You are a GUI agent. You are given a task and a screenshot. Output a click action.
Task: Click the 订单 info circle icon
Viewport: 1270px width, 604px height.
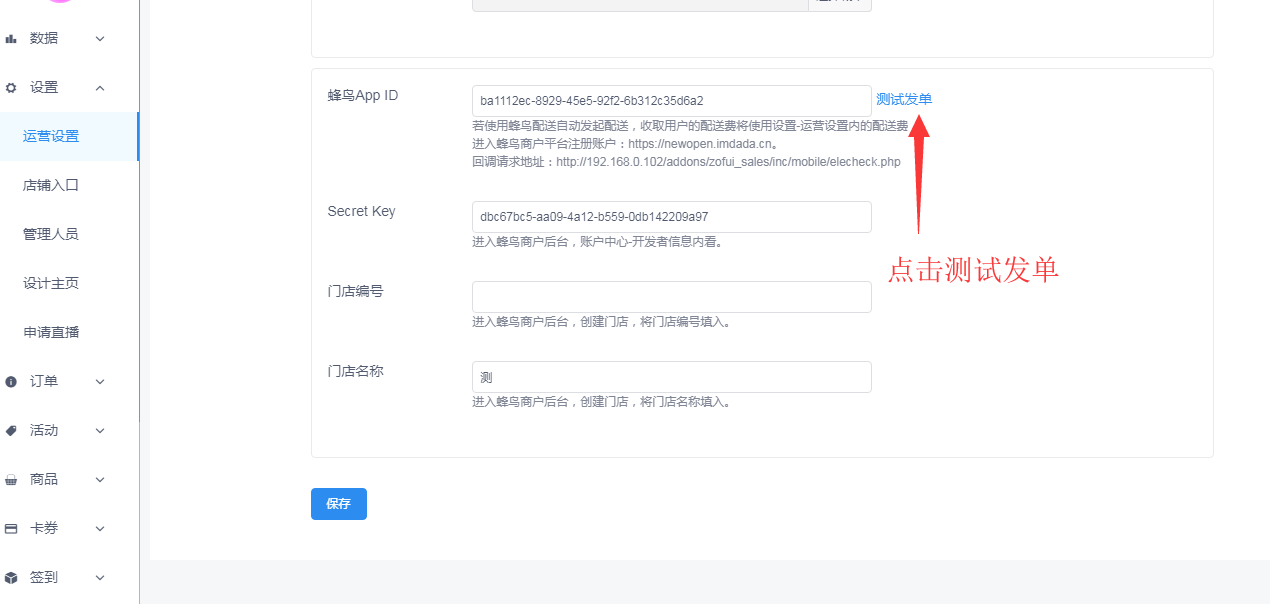(x=11, y=382)
